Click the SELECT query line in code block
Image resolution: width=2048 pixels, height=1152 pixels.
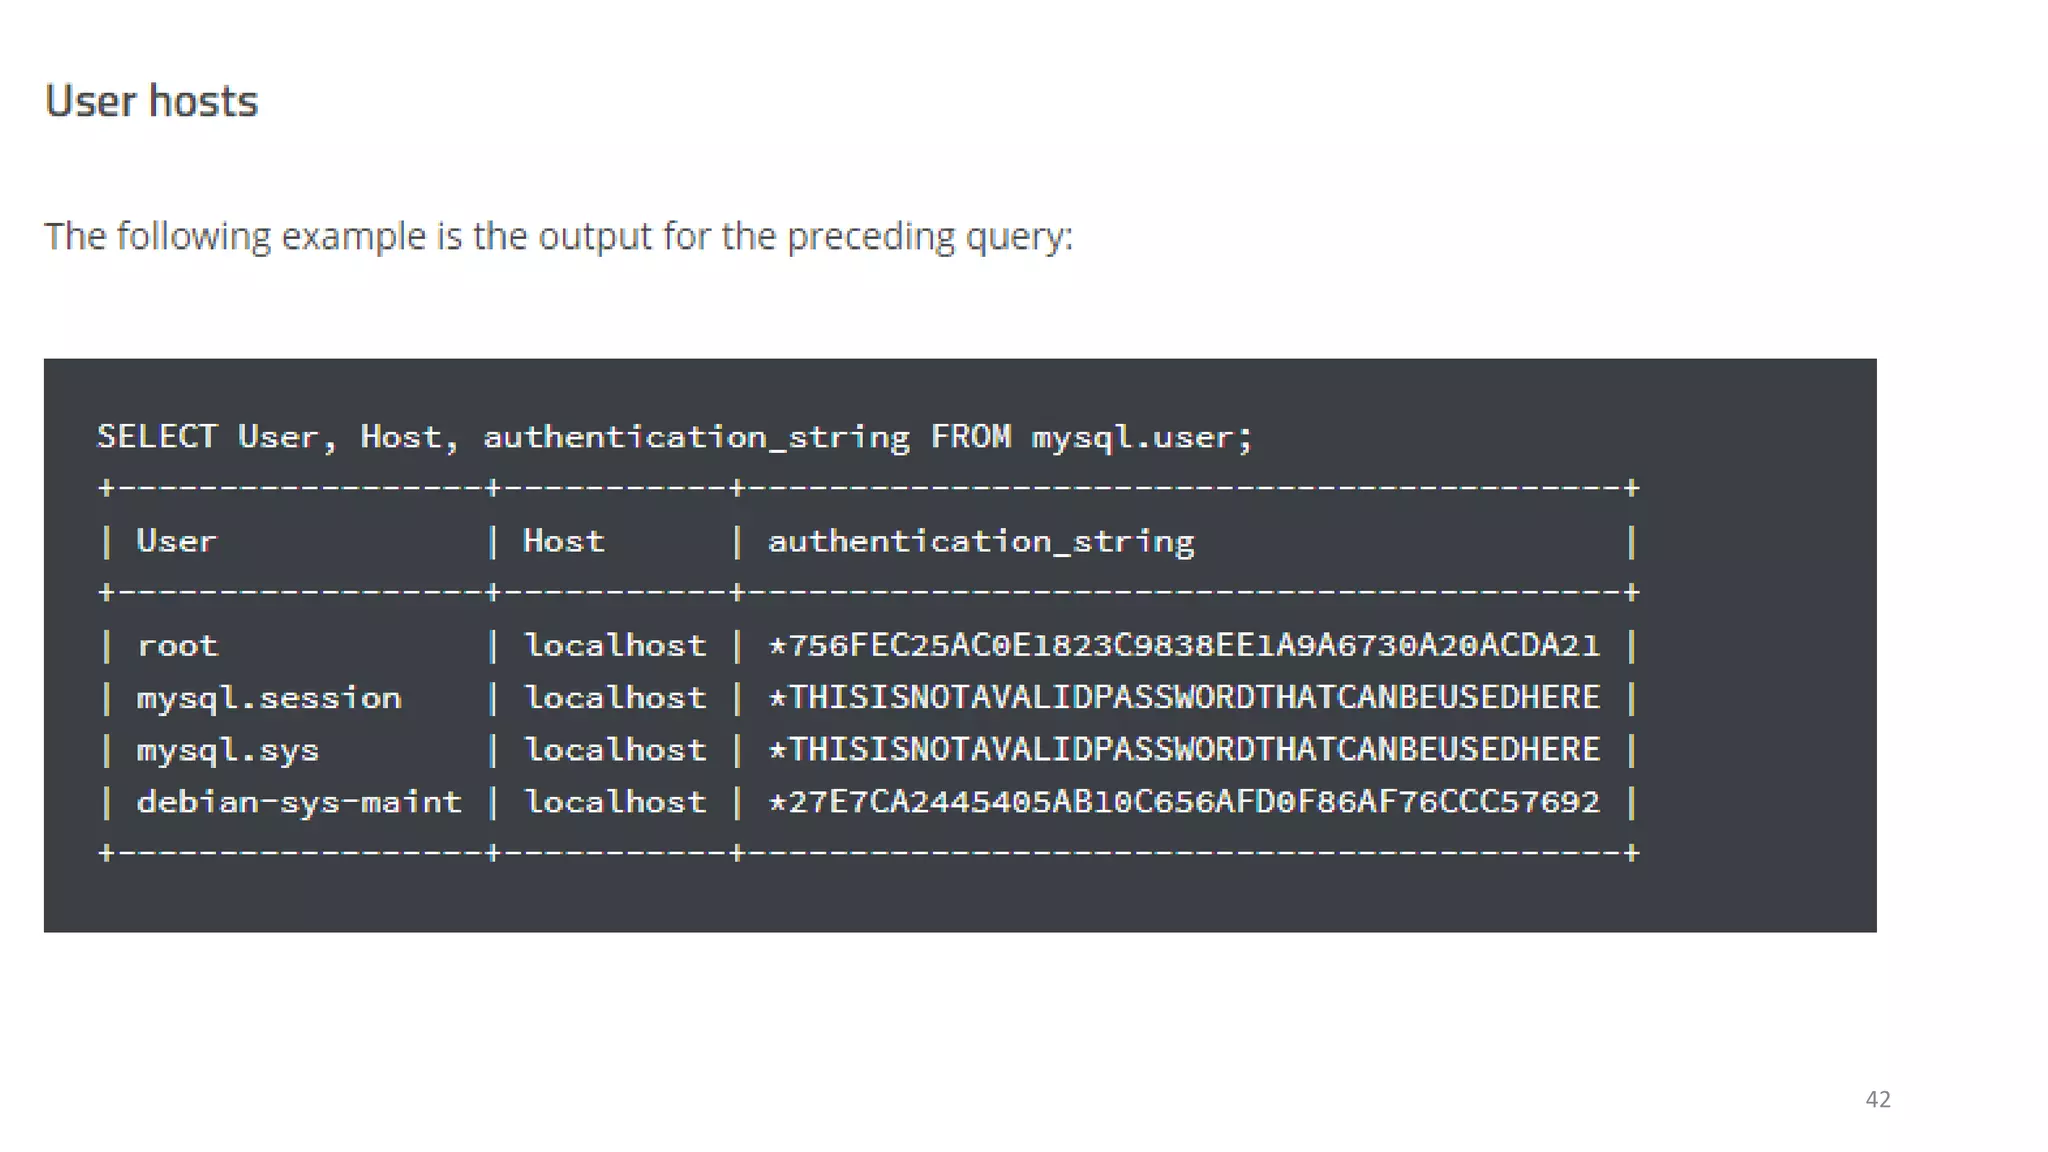click(674, 437)
